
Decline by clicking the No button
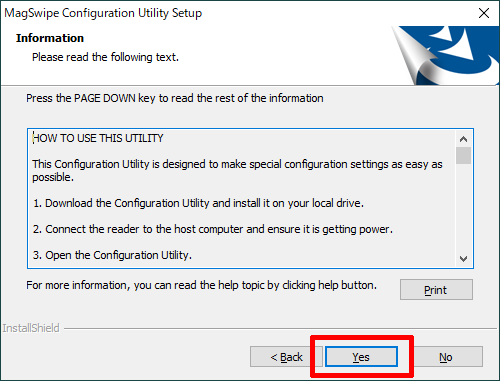(x=446, y=357)
